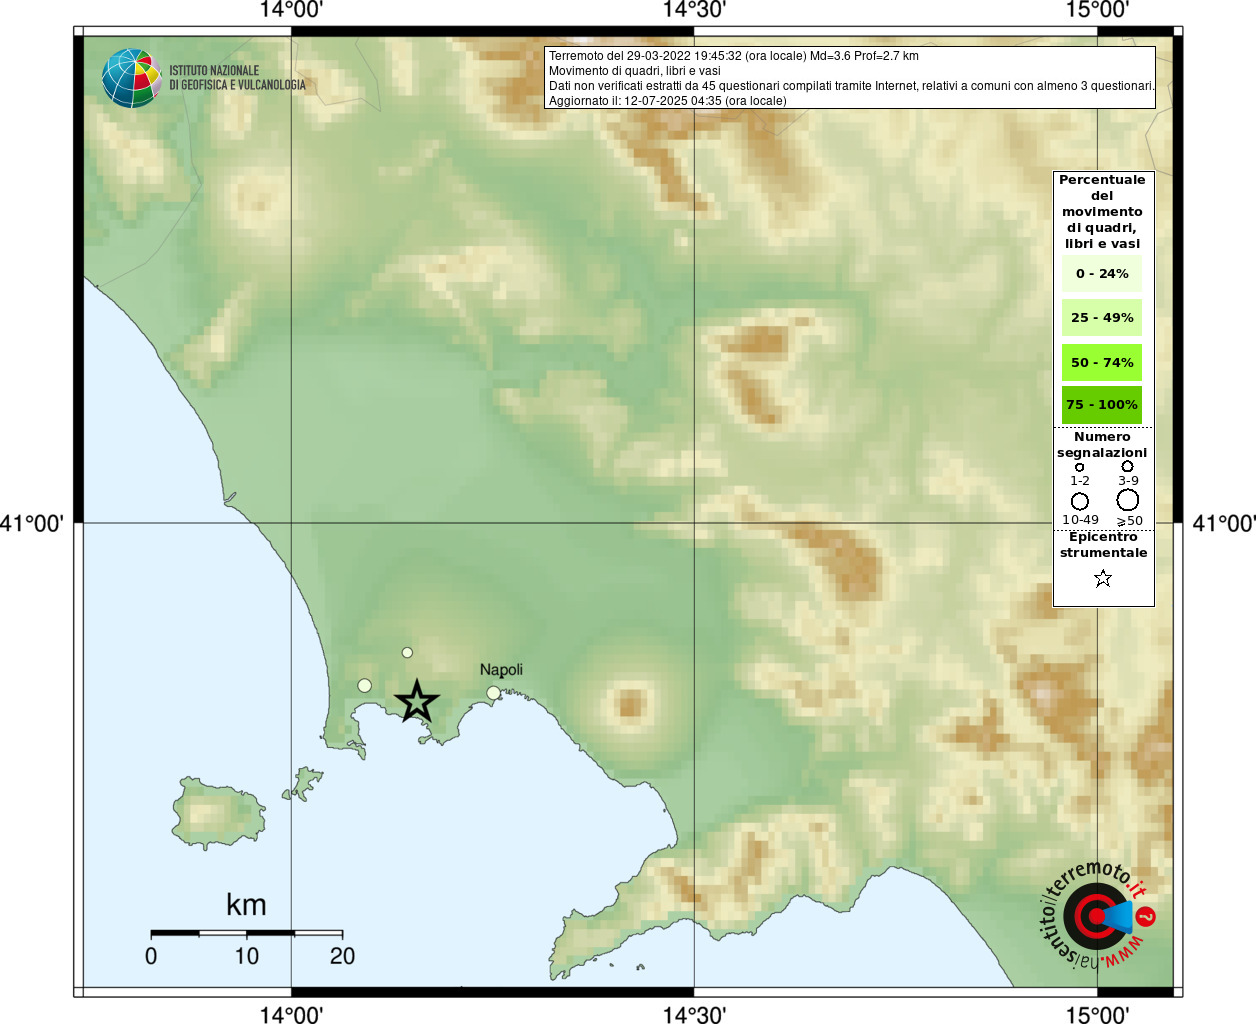The height and width of the screenshot is (1024, 1256).
Task: Click the legend's epicentro strumentale star
Action: click(1103, 578)
